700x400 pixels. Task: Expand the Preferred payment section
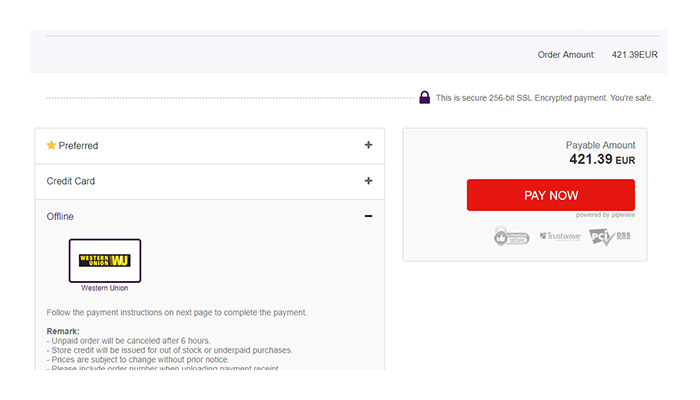pos(209,146)
